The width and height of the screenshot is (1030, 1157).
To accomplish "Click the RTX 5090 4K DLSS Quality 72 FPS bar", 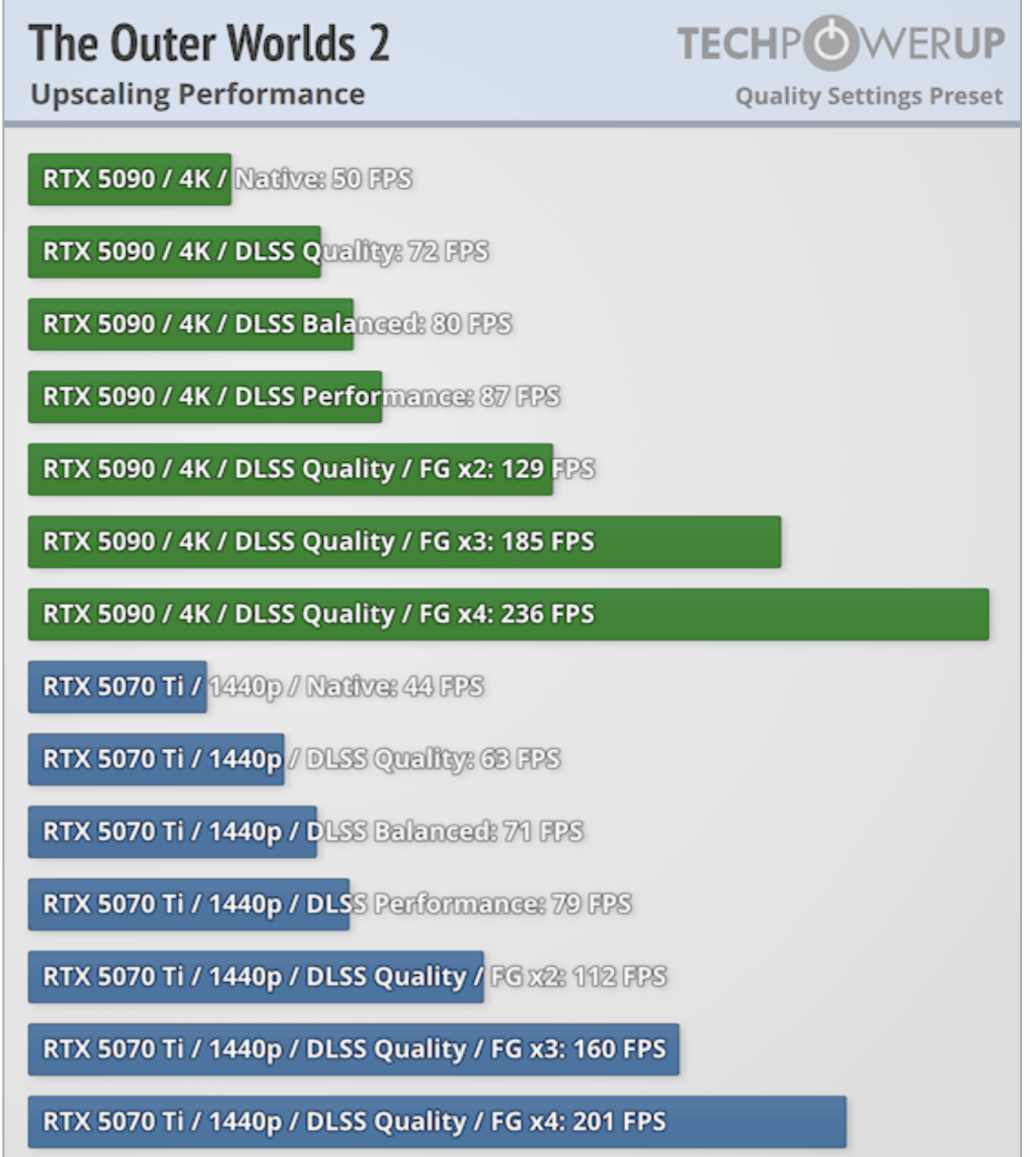I will pos(174,252).
